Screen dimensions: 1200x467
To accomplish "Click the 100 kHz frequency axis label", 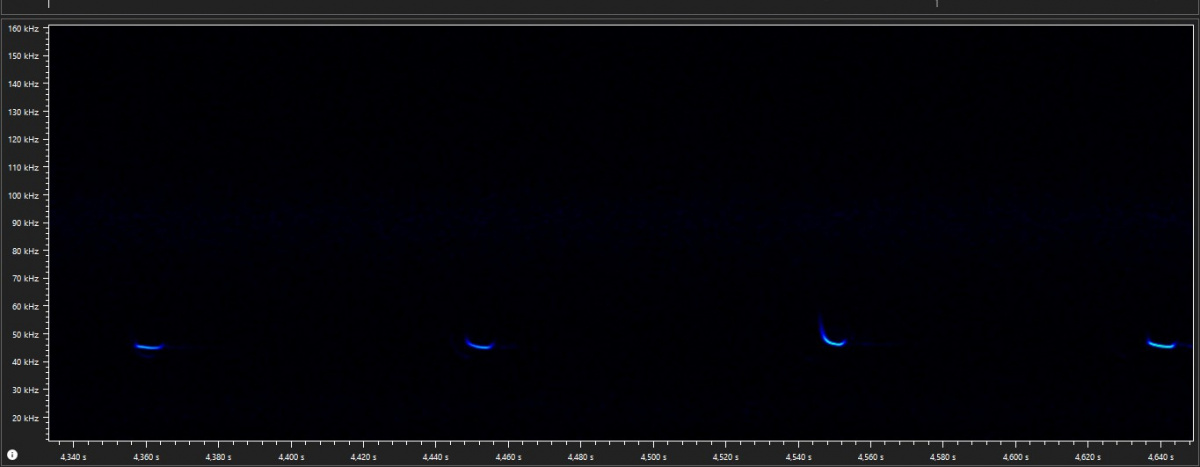I will point(22,196).
